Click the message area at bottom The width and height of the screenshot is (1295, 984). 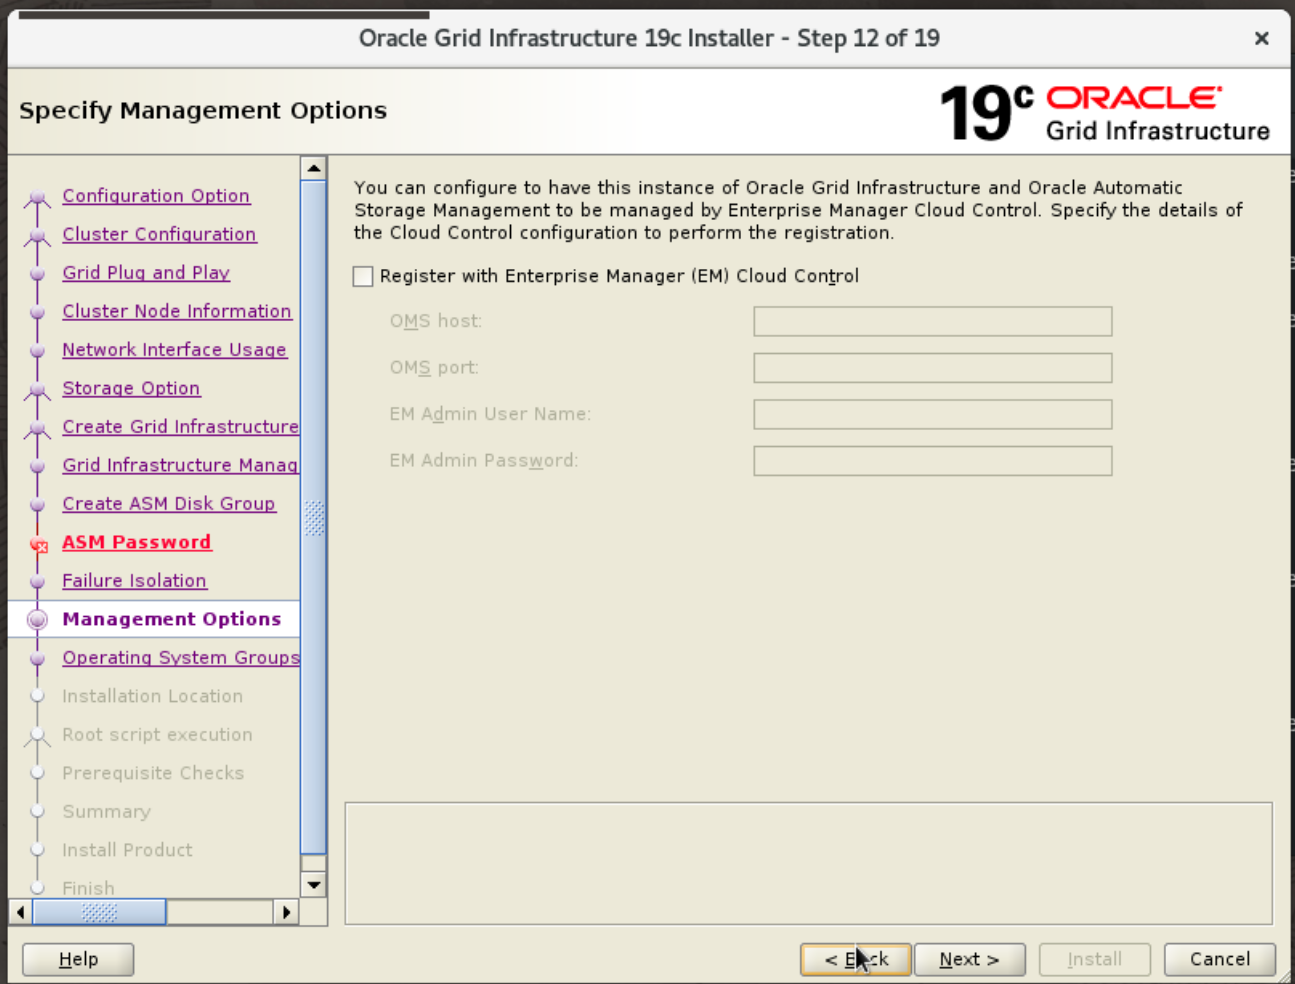(x=809, y=863)
